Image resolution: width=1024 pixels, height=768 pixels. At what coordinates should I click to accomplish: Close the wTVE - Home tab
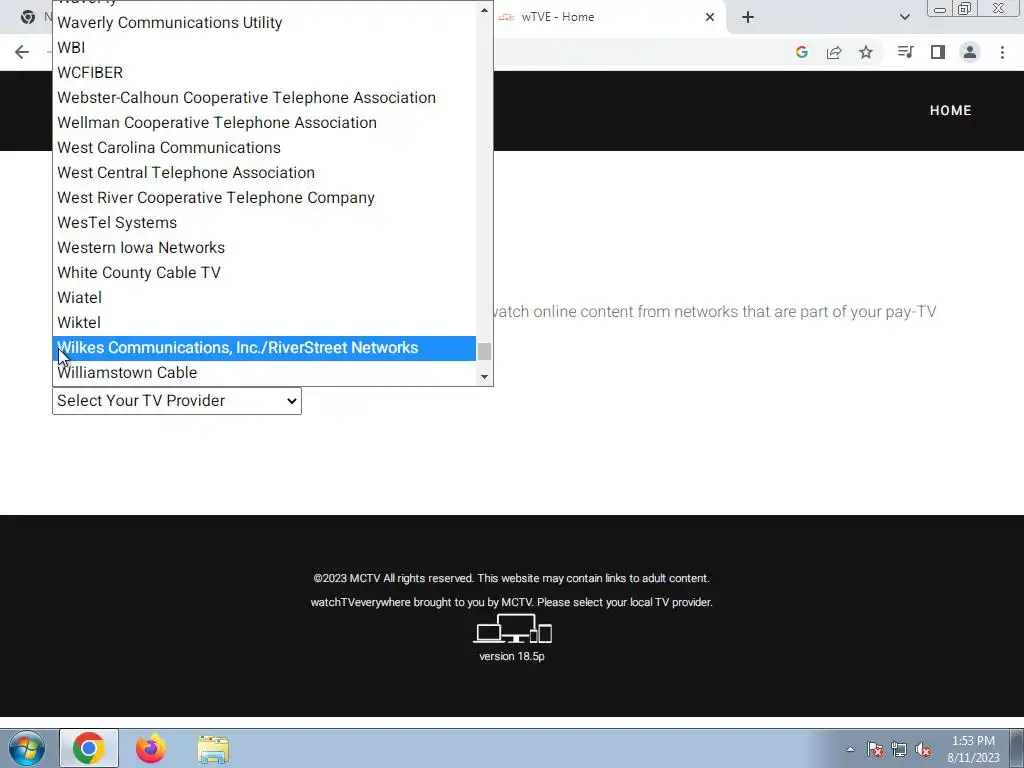710,17
